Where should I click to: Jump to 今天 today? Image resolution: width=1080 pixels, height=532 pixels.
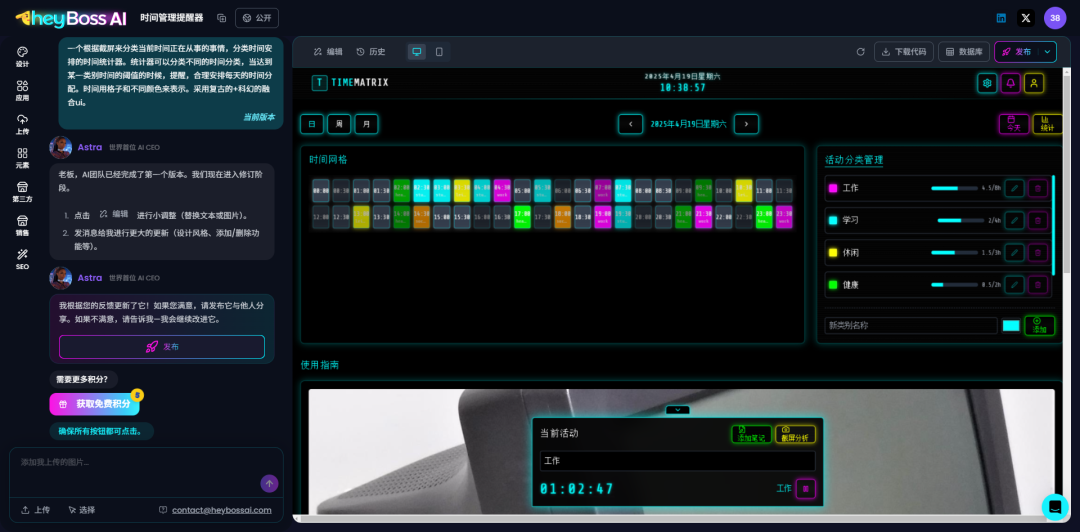coord(1014,124)
